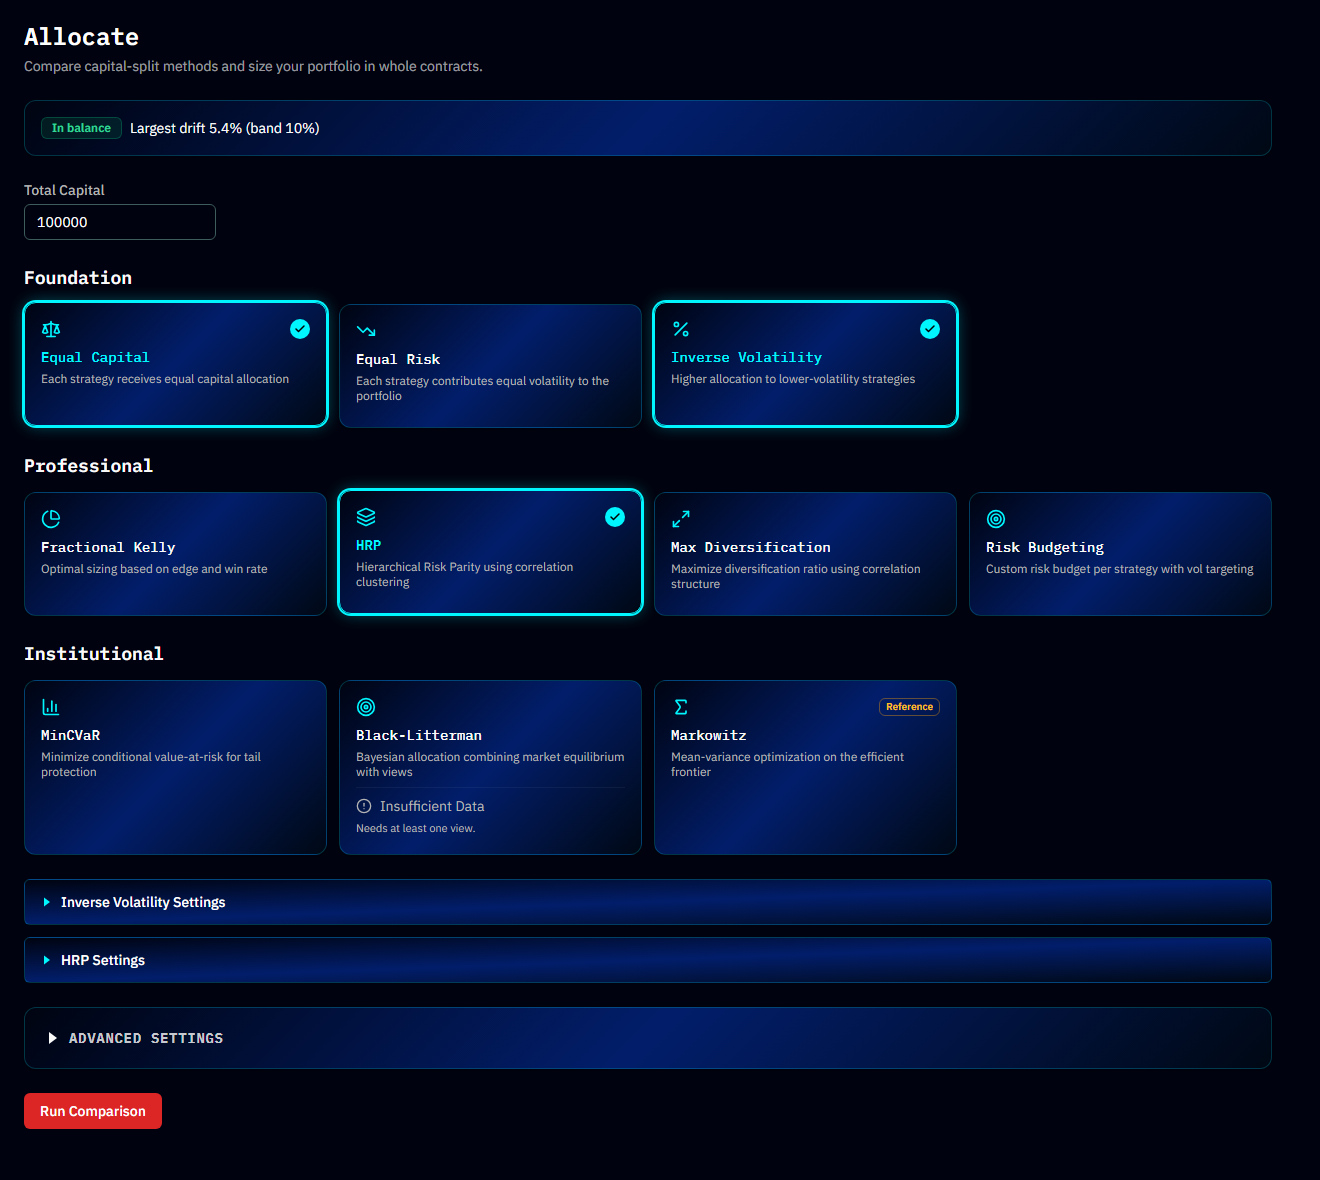This screenshot has width=1320, height=1180.
Task: Expand the HRP Settings triangle
Action: coord(46,960)
